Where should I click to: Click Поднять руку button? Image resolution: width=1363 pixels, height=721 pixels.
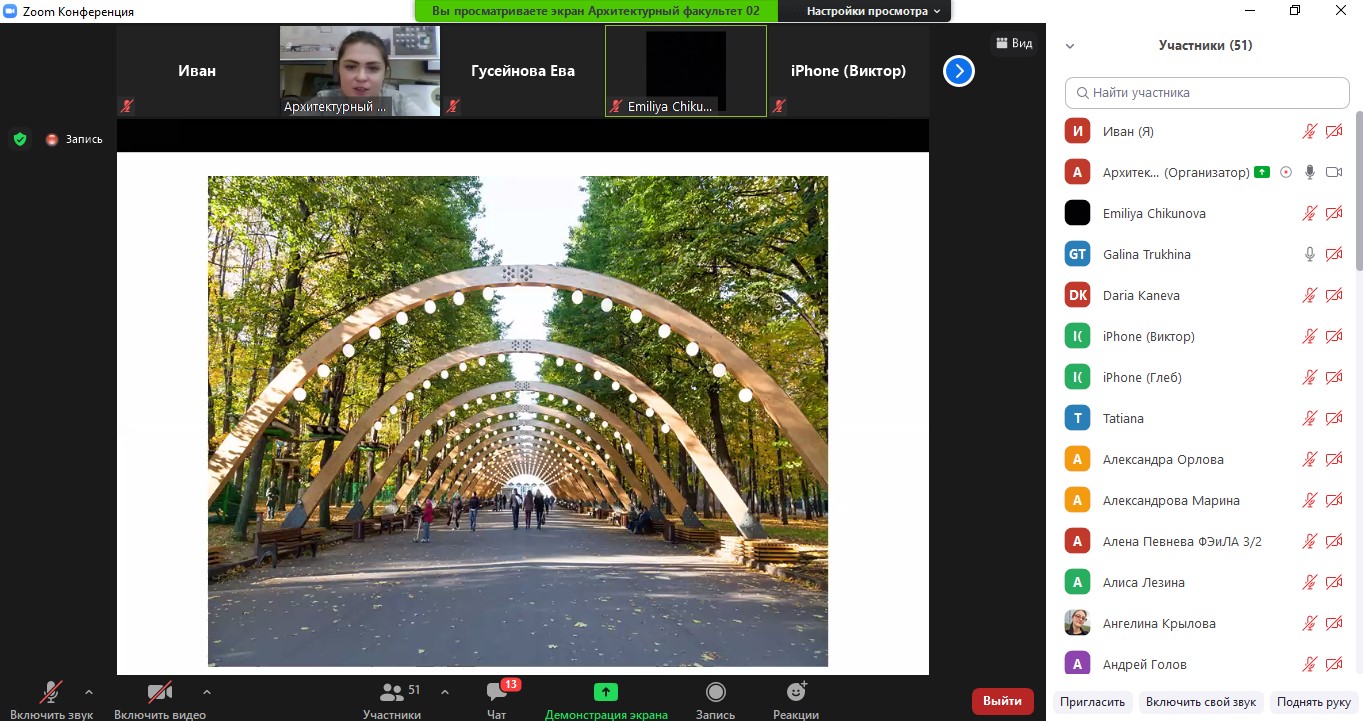click(x=1313, y=702)
